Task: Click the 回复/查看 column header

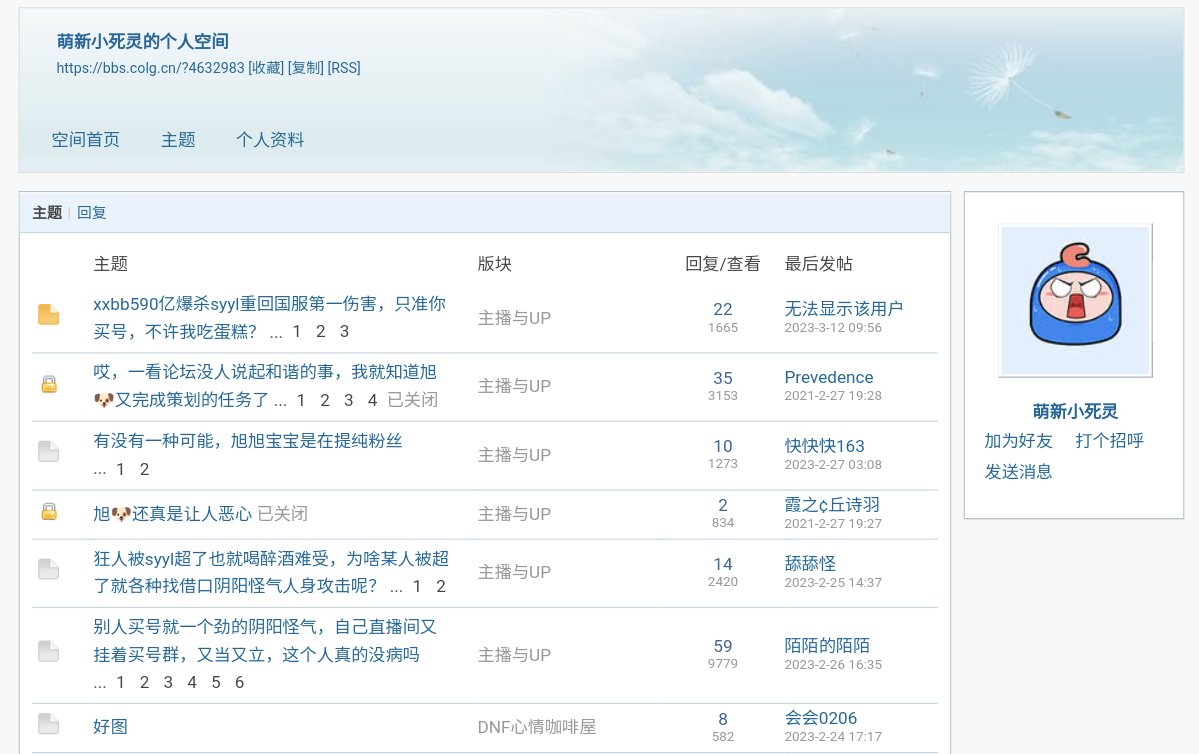Action: point(723,264)
